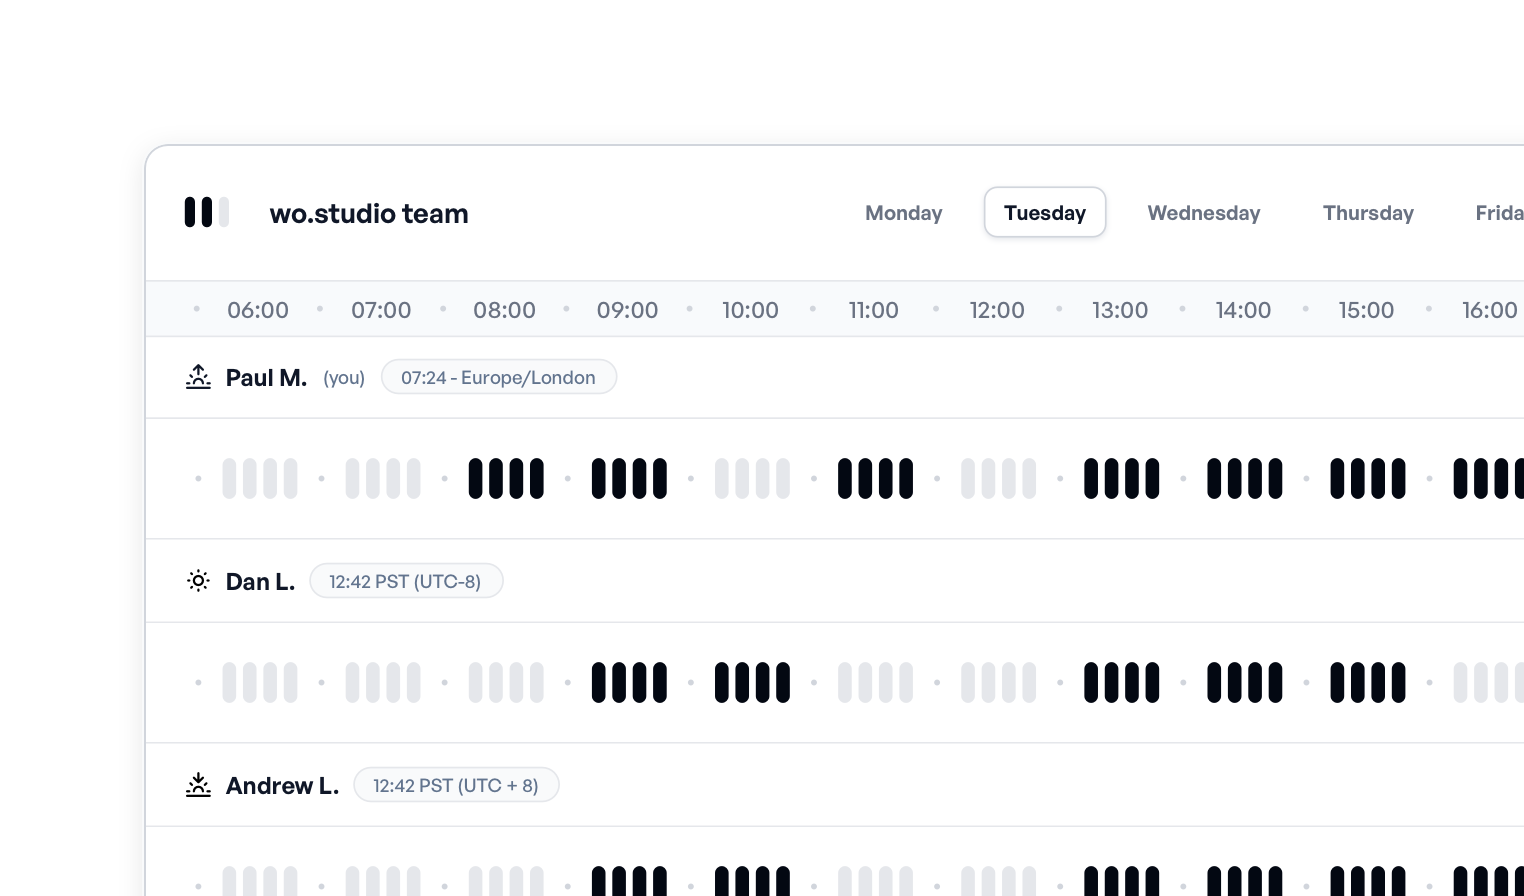Click the wo.studio team title
Viewport: 1524px width, 896px height.
pyautogui.click(x=368, y=213)
